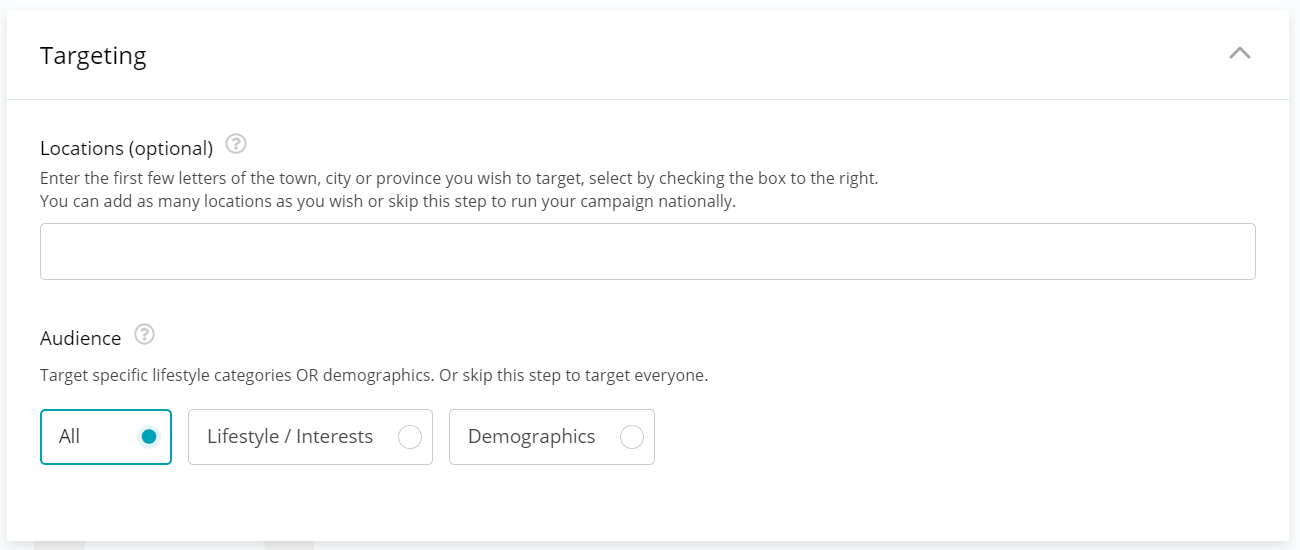
Task: Click the "Enter the first few letters" instruction
Action: click(x=458, y=179)
